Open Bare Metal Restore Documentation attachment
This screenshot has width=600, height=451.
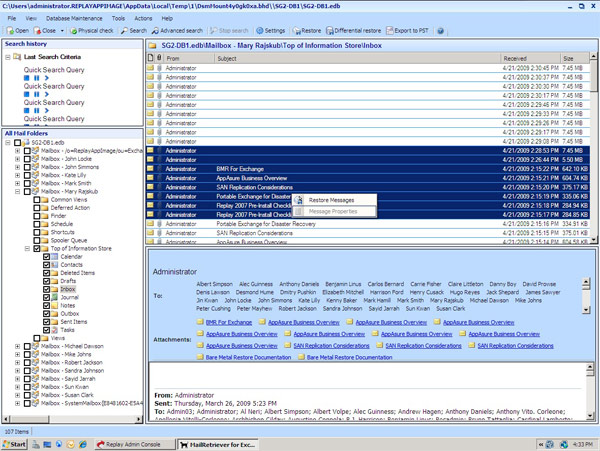(x=249, y=356)
